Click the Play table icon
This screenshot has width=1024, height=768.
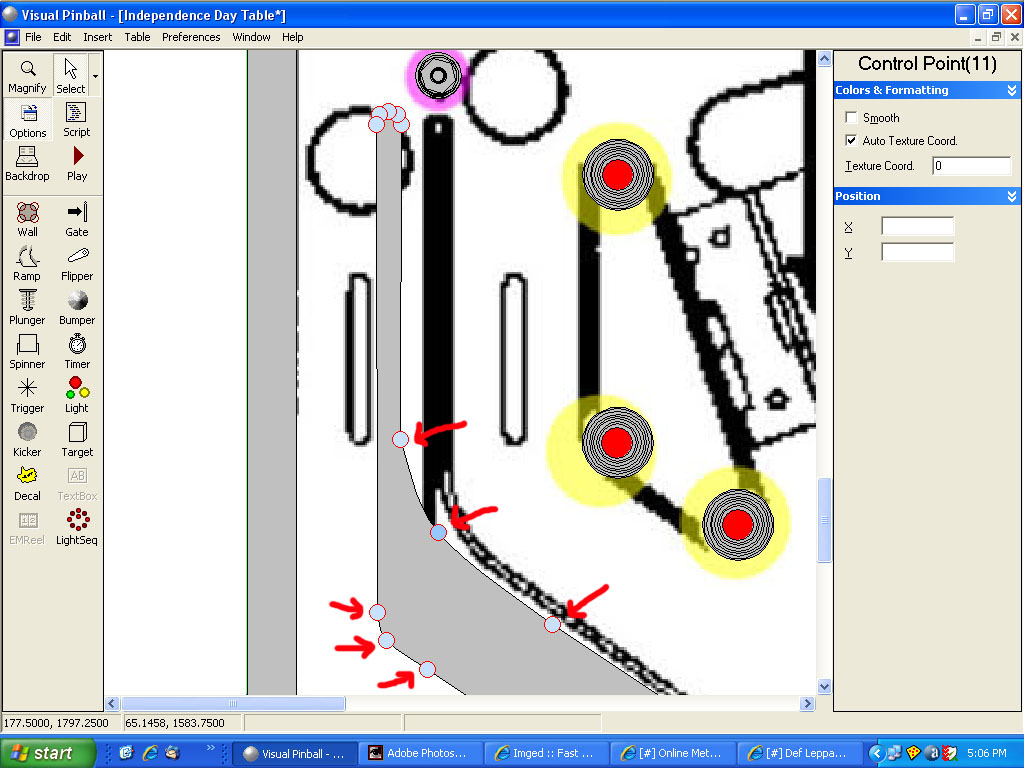click(77, 163)
